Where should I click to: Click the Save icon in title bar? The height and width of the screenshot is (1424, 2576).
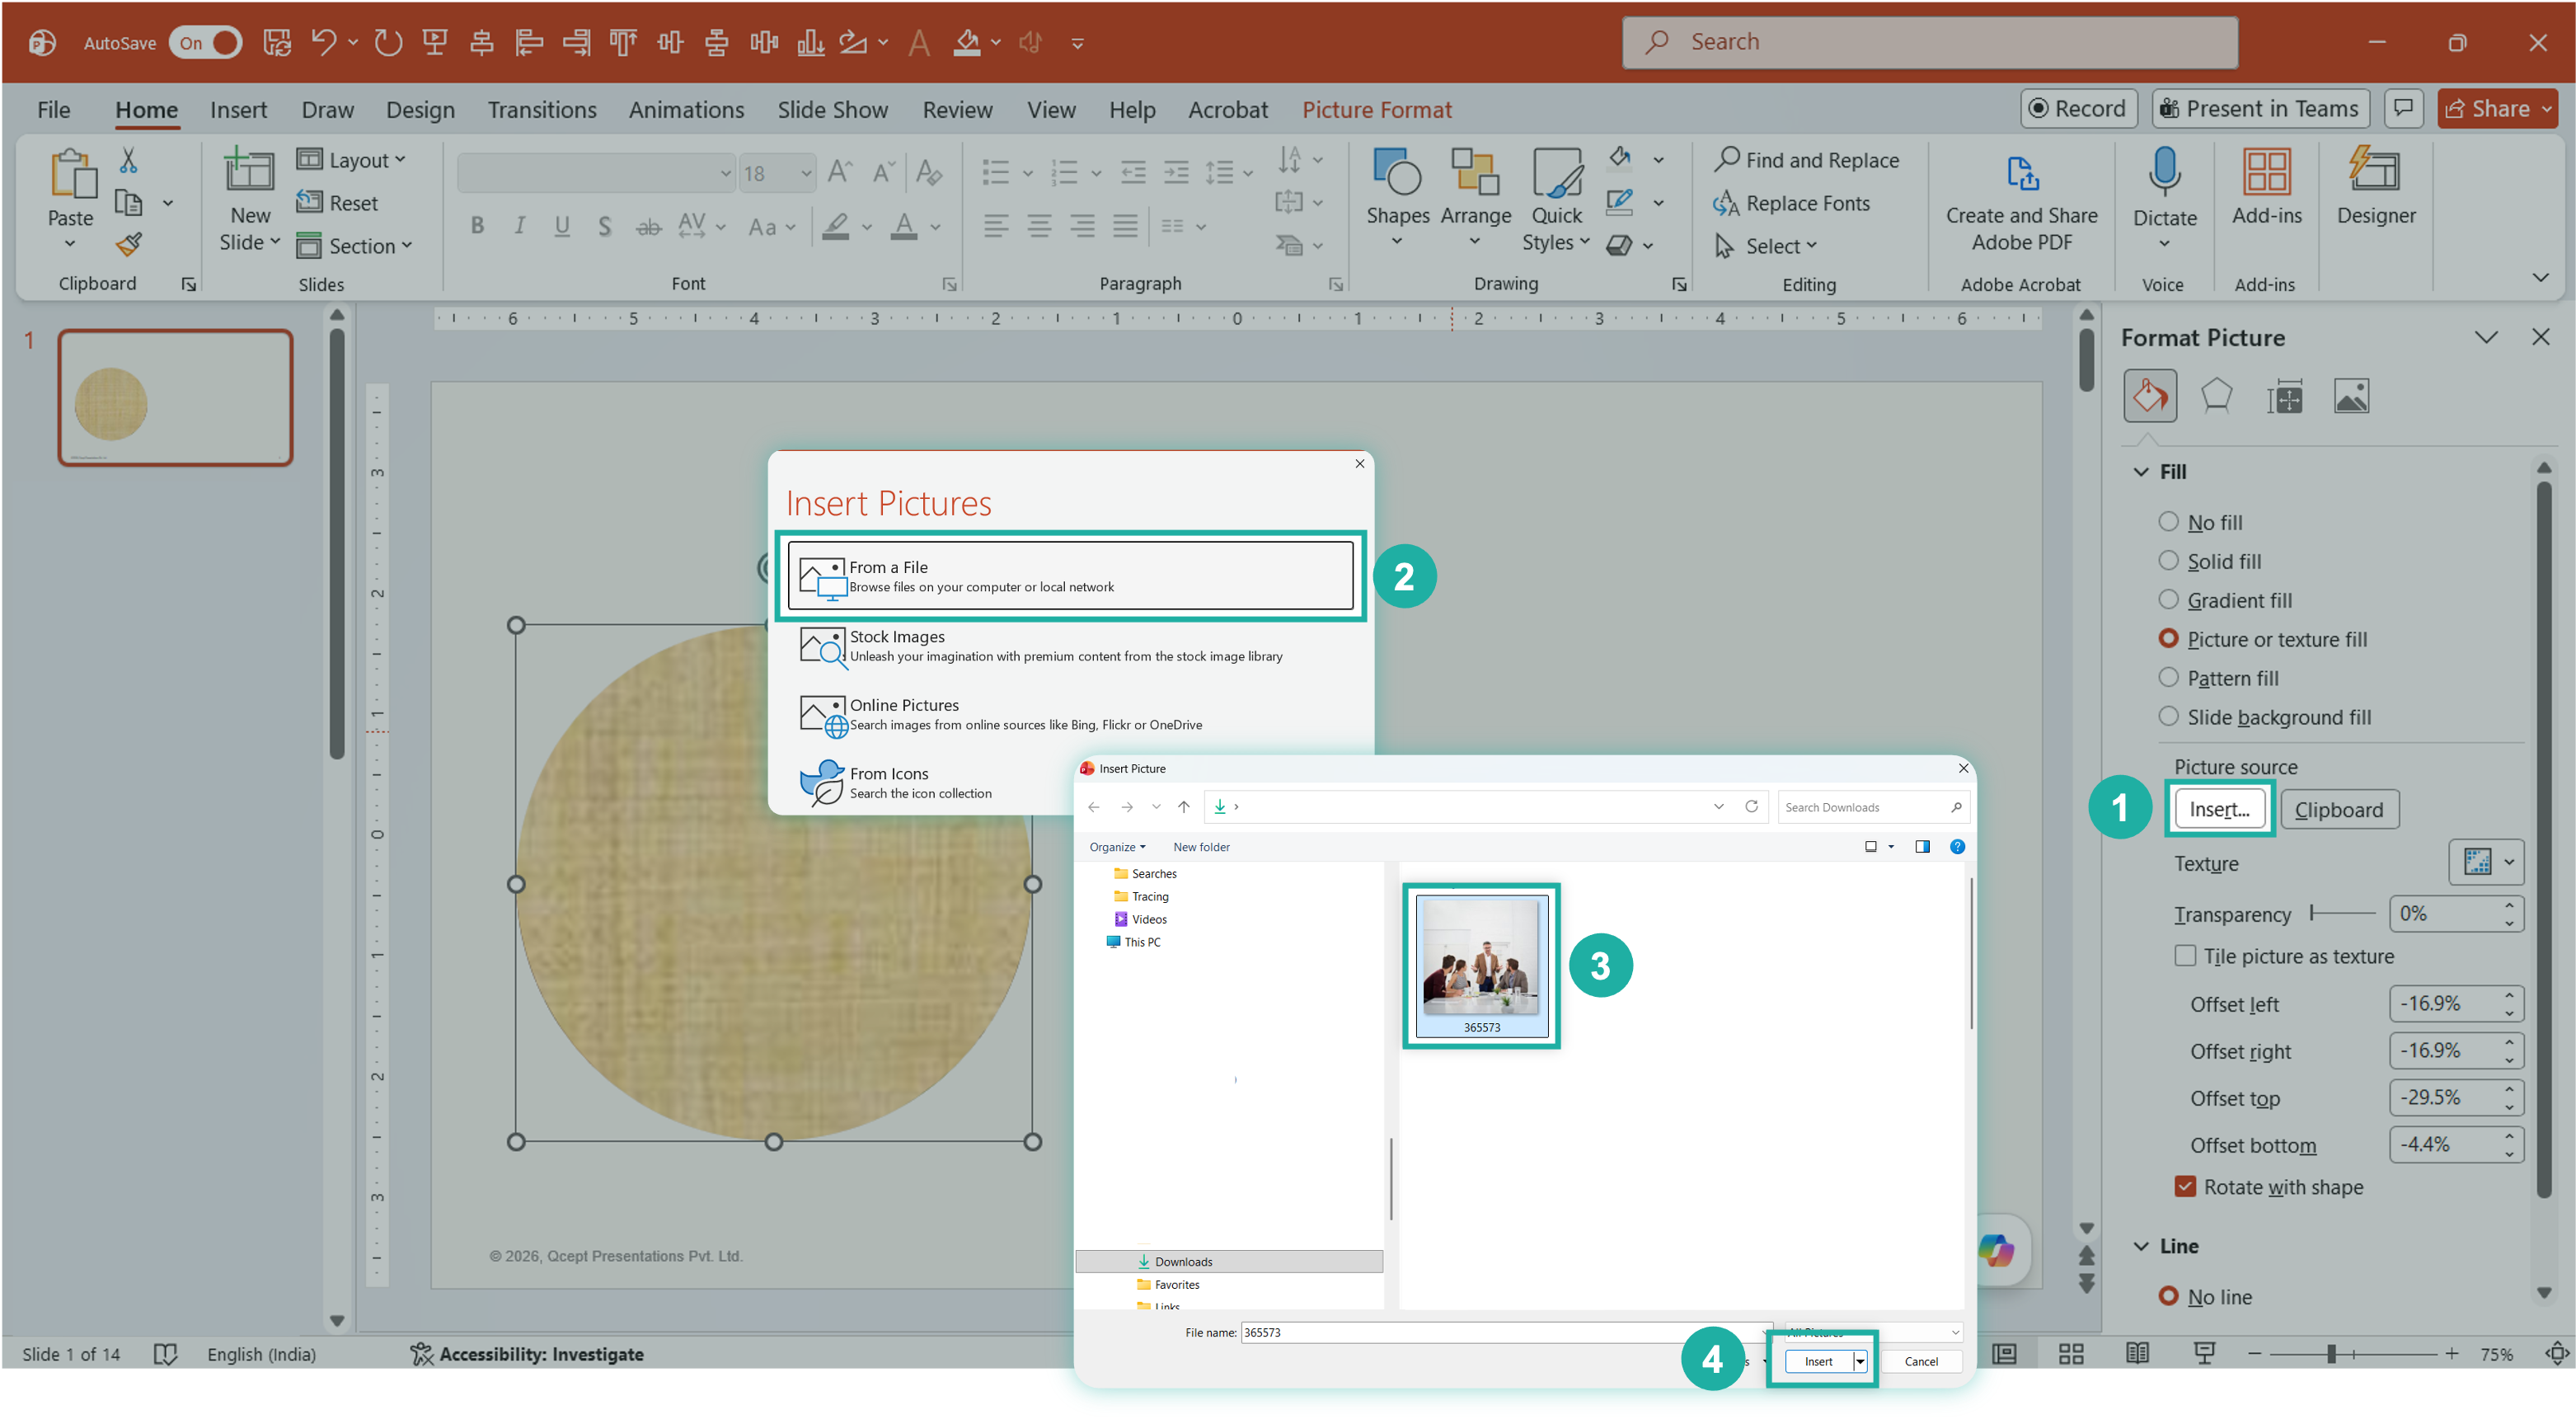tap(277, 42)
